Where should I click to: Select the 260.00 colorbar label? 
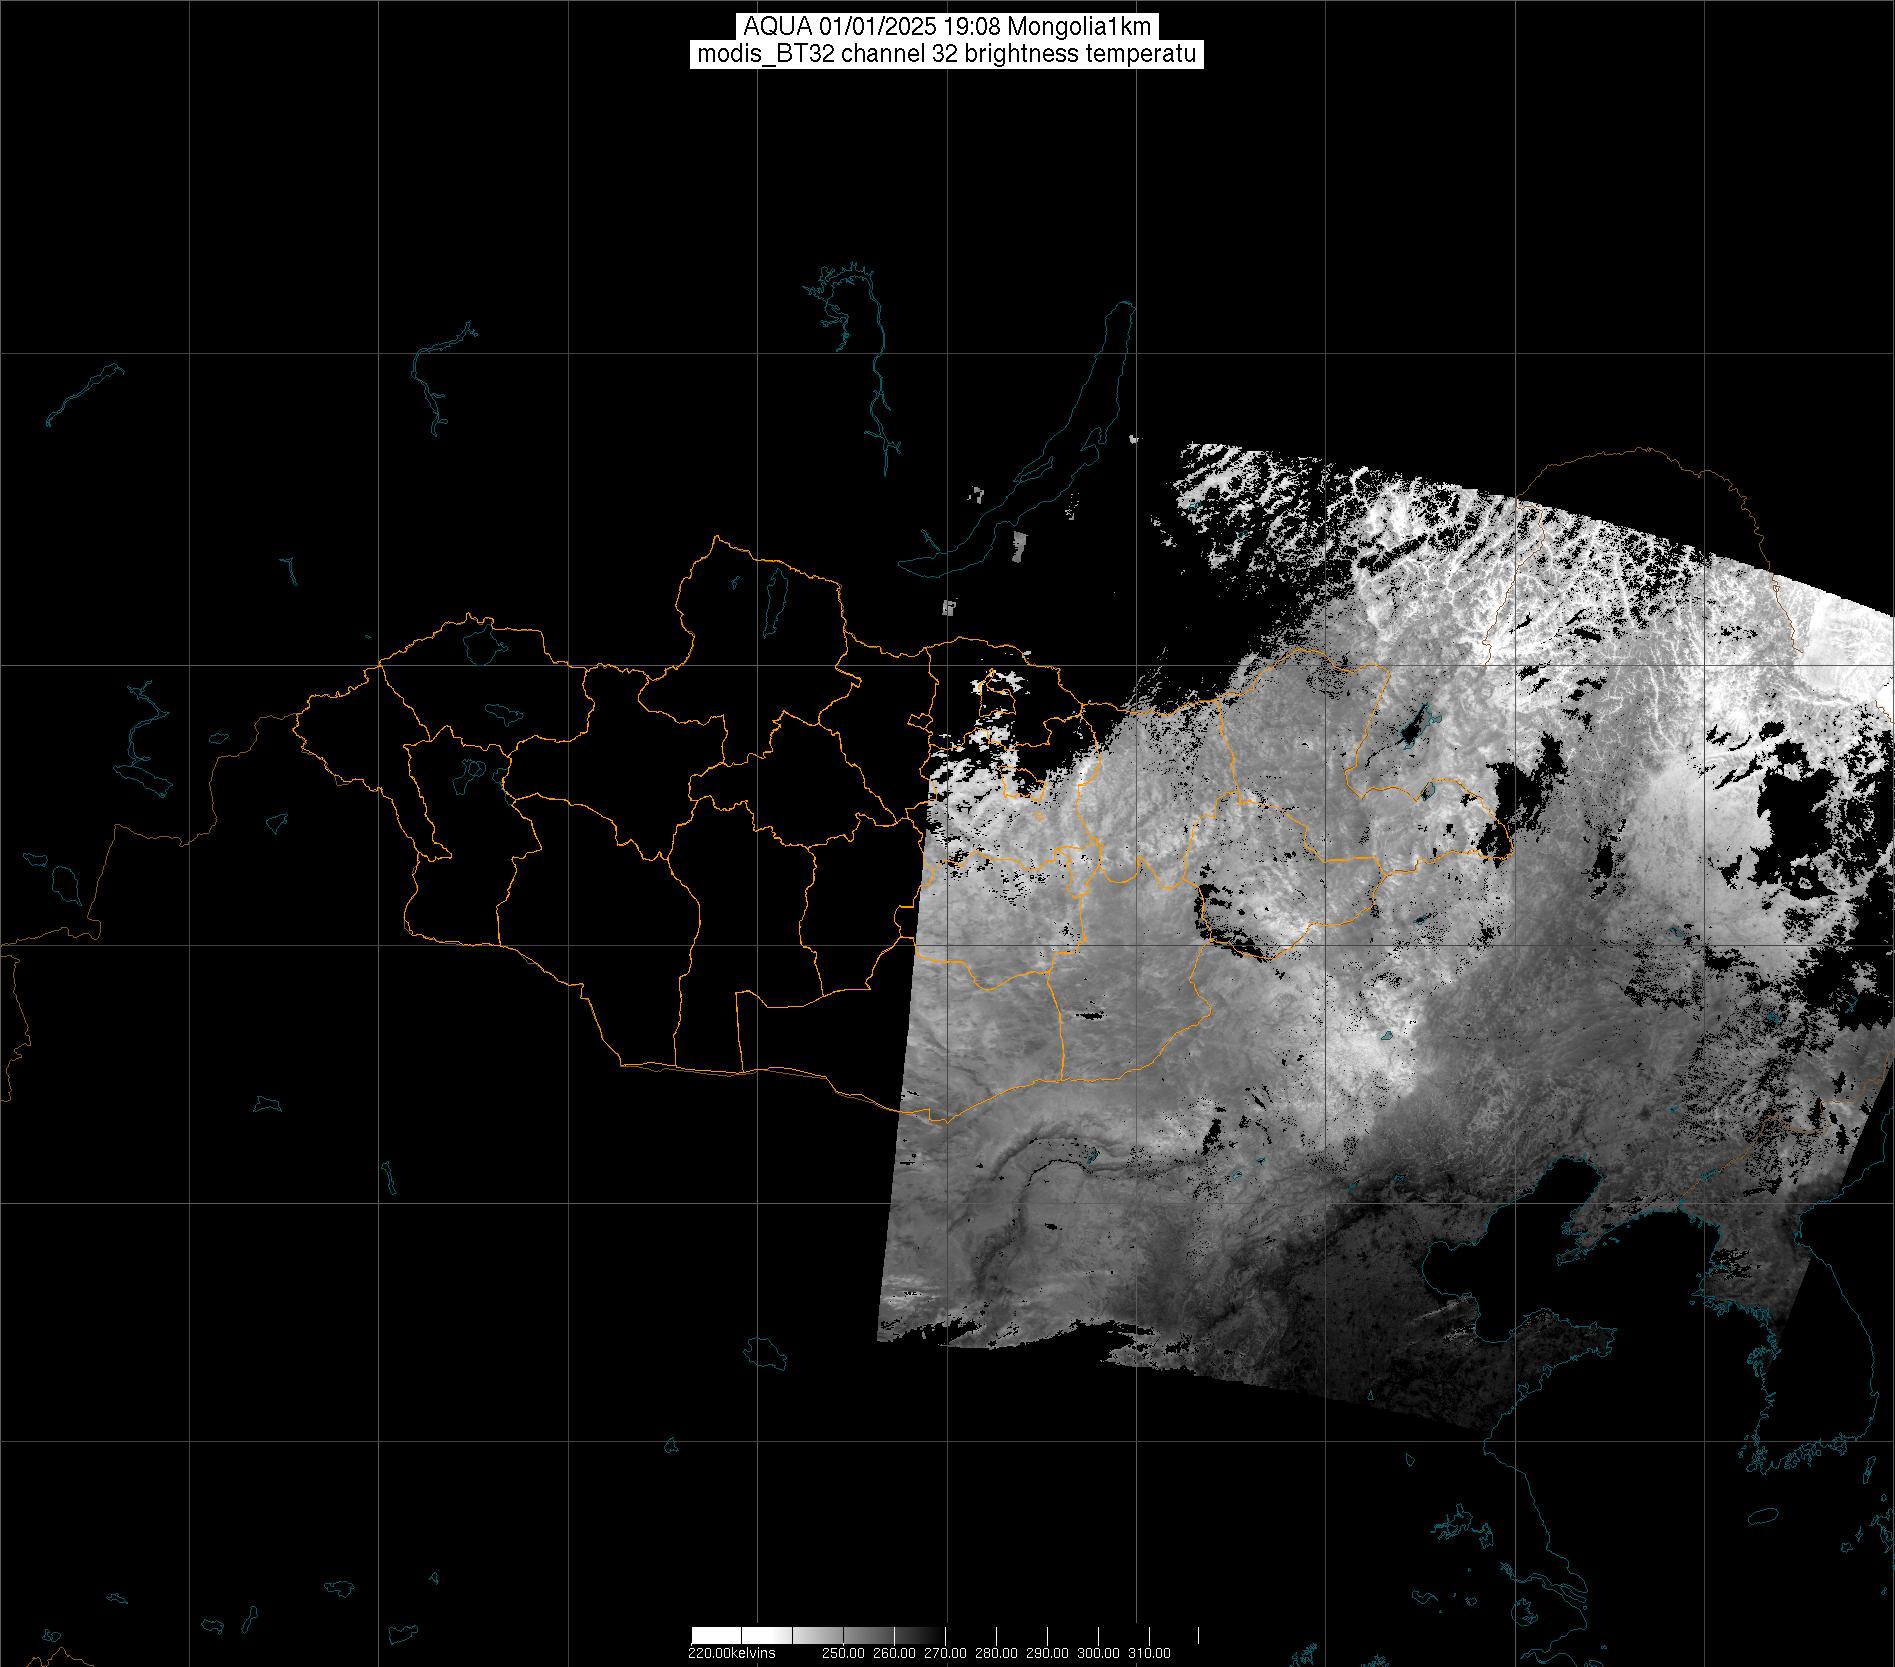[x=894, y=1653]
